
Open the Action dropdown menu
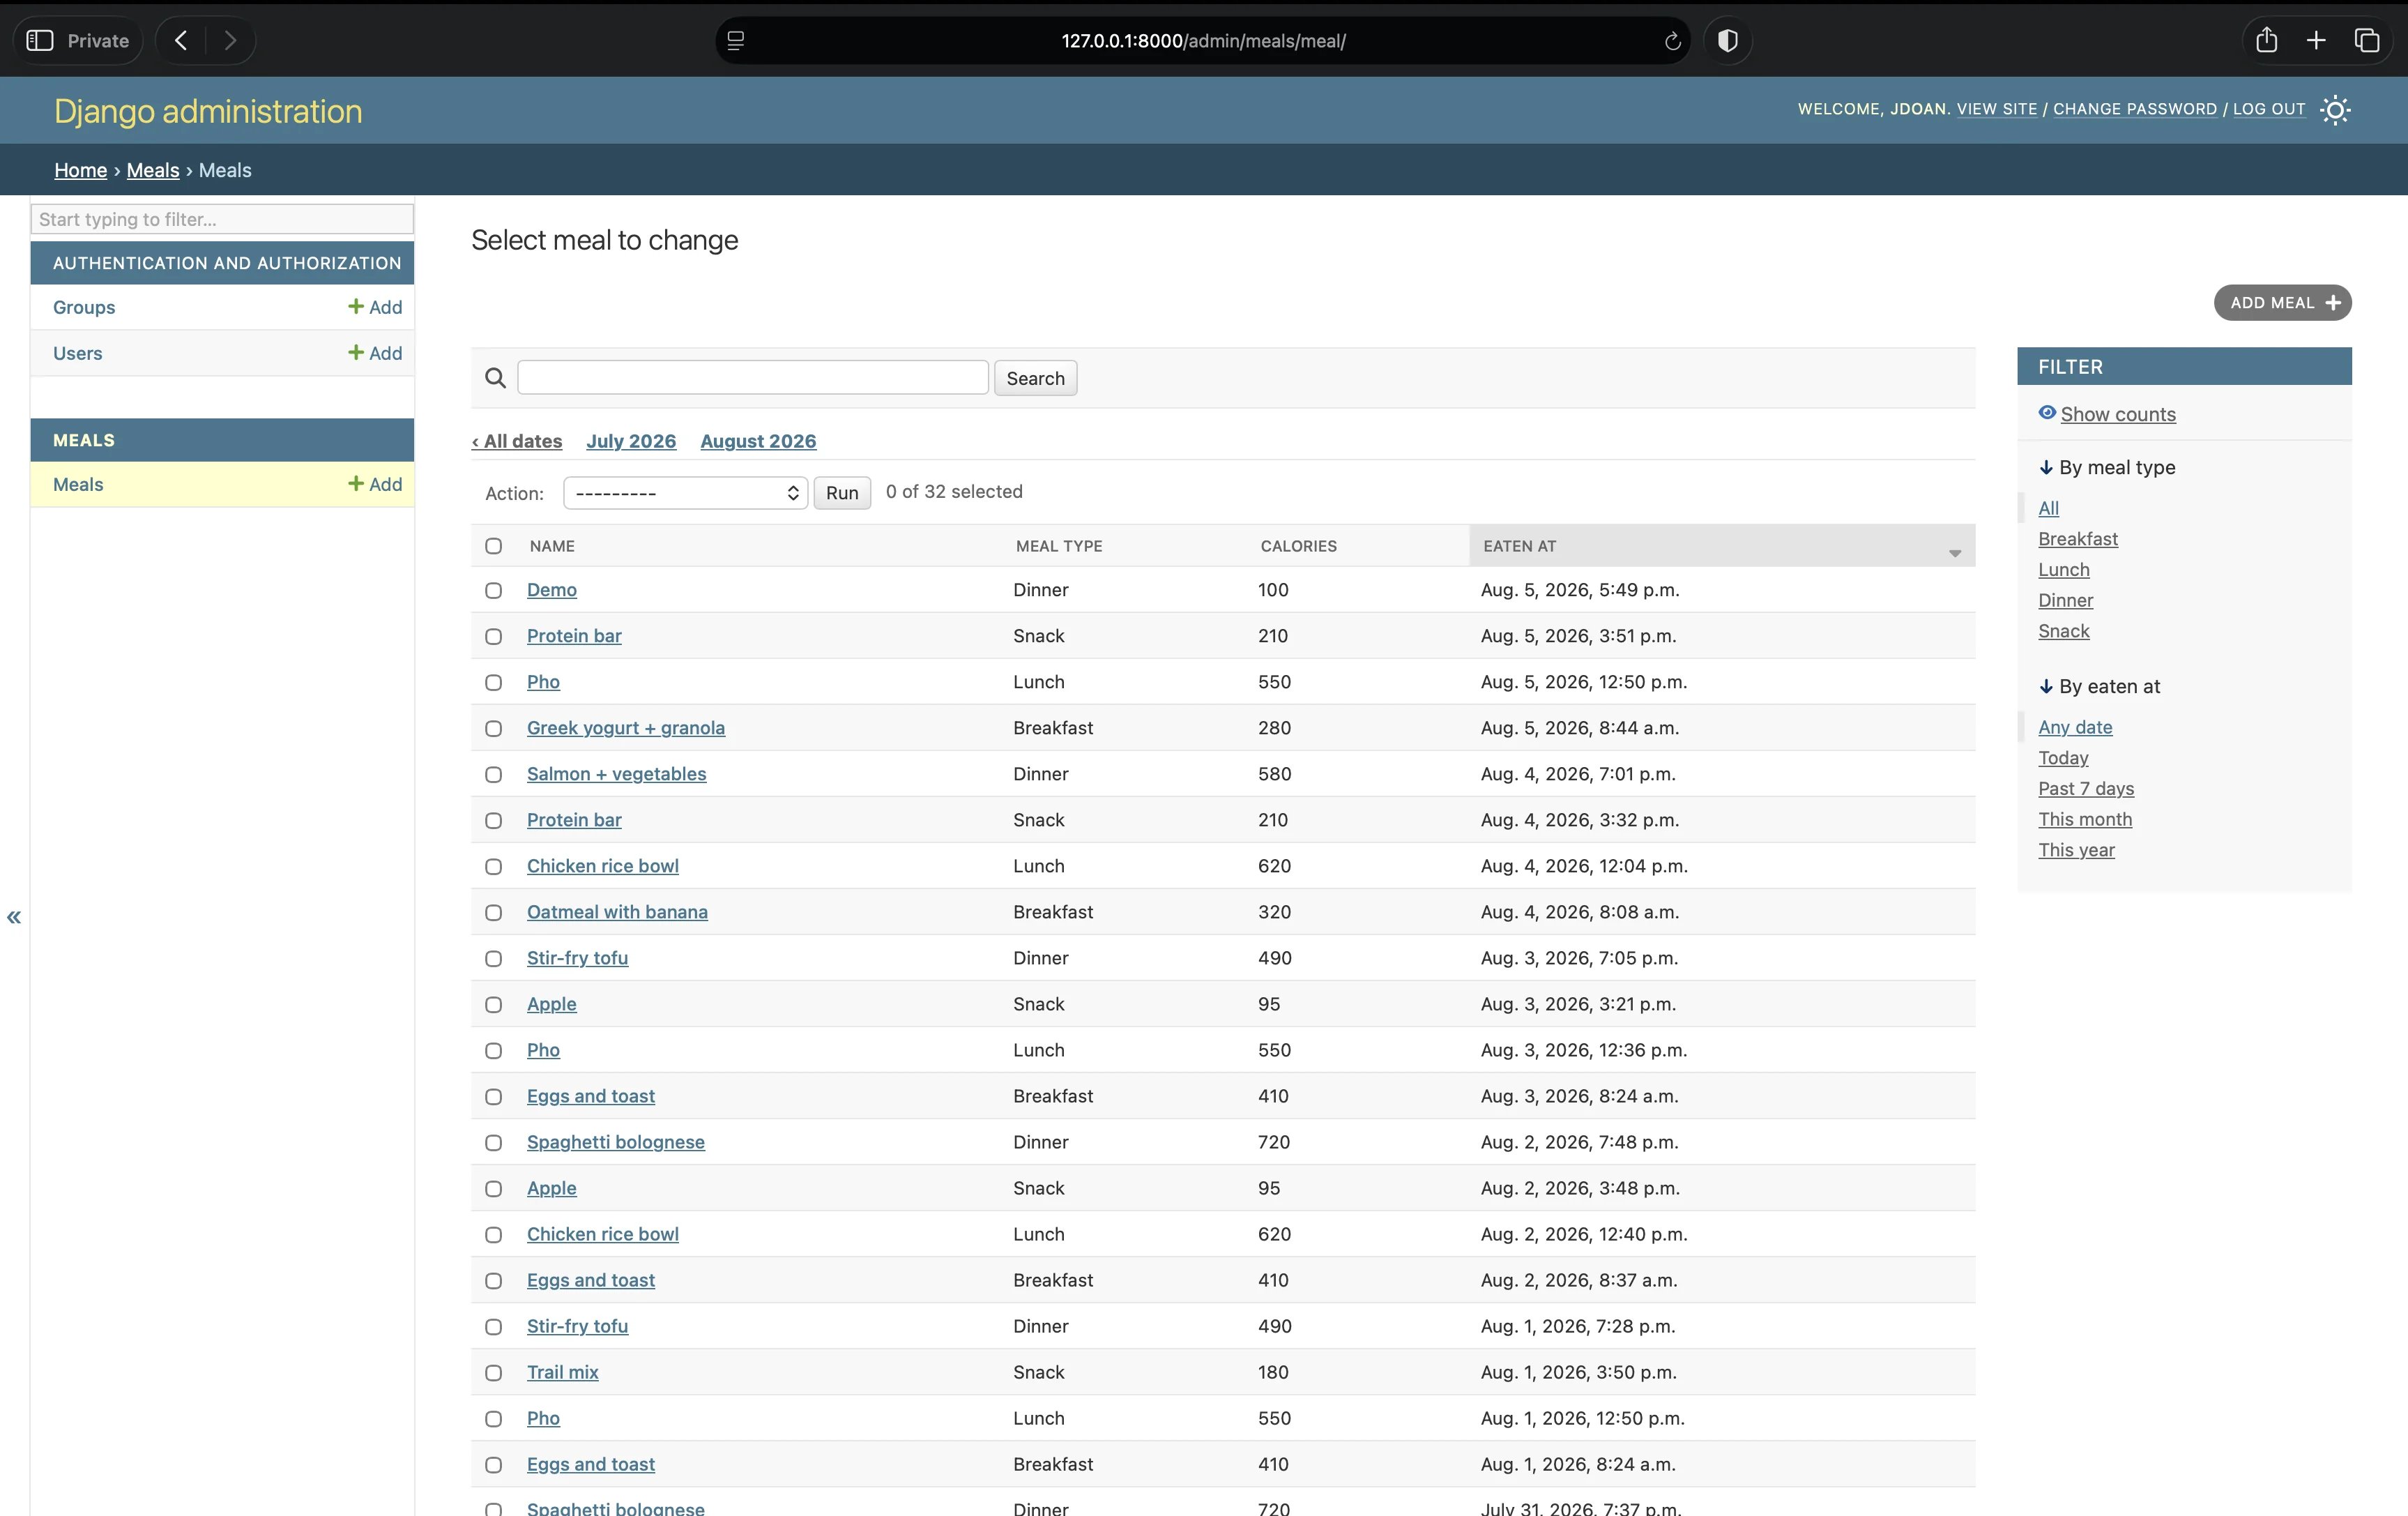click(x=686, y=493)
